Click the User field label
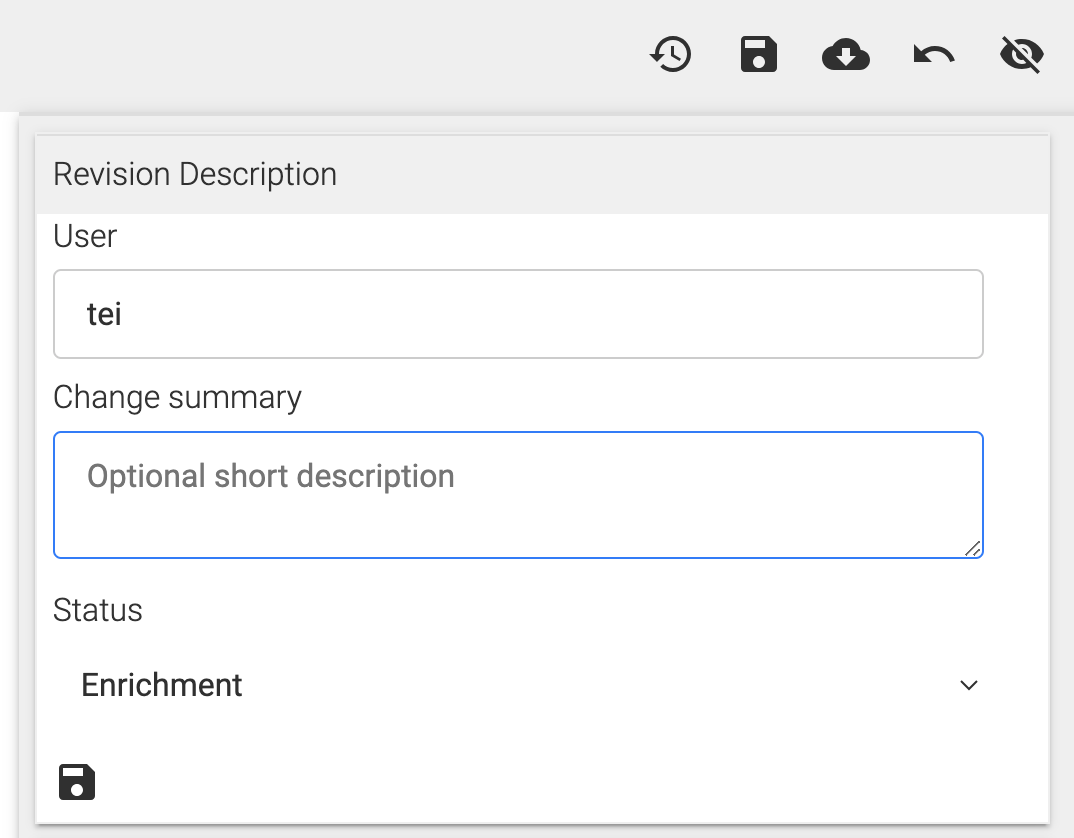This screenshot has width=1074, height=838. coord(85,236)
